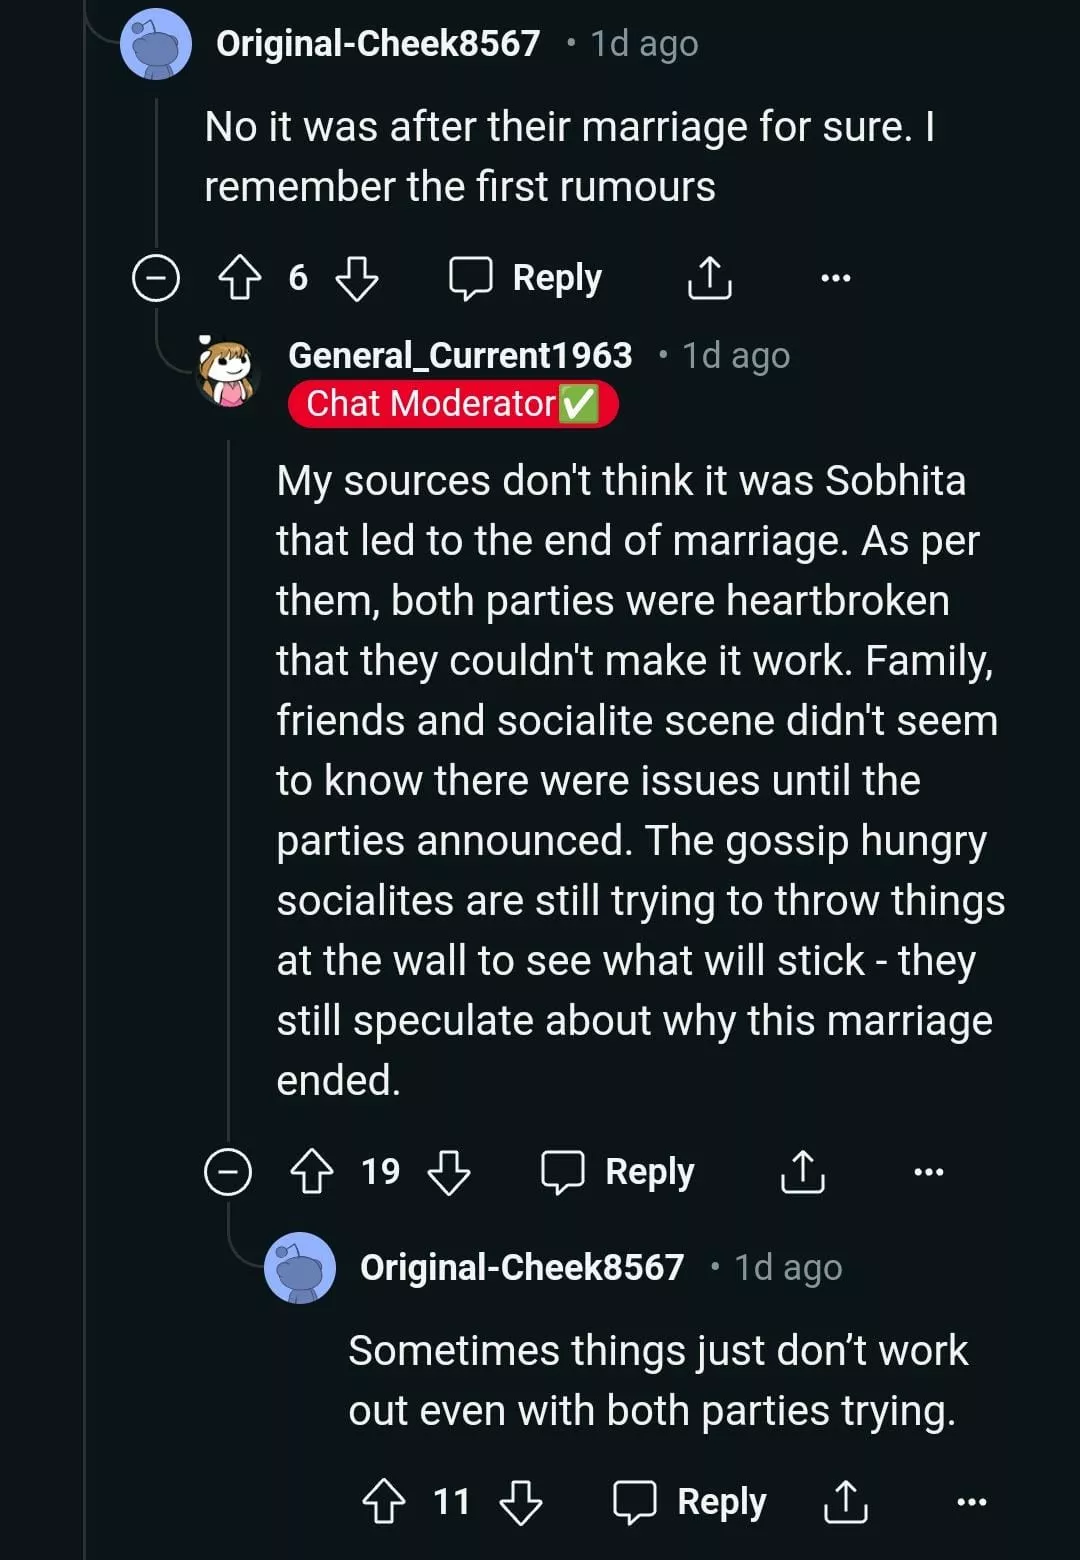Downvote the comment with 19 votes
This screenshot has height=1560, width=1080.
point(449,1171)
